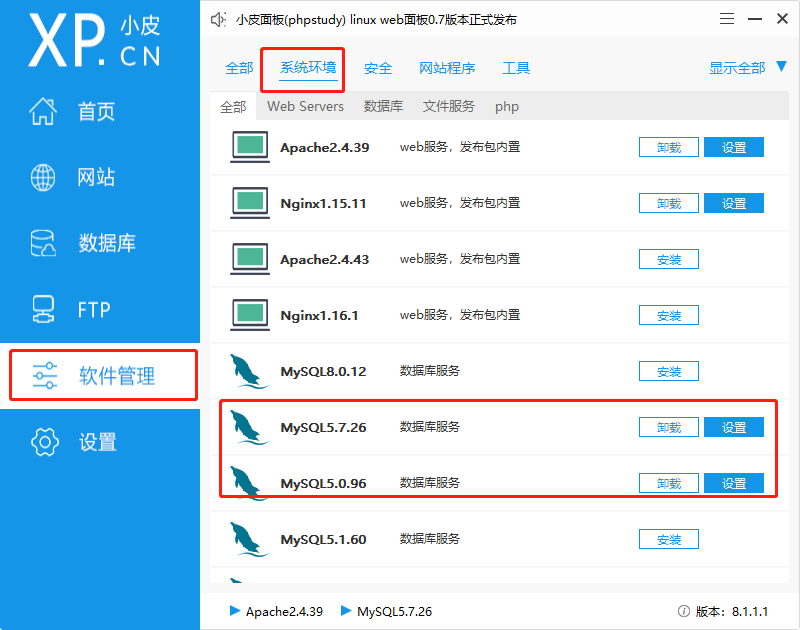The height and width of the screenshot is (630, 800).
Task: Click the speaker announcement icon
Action: tap(218, 20)
